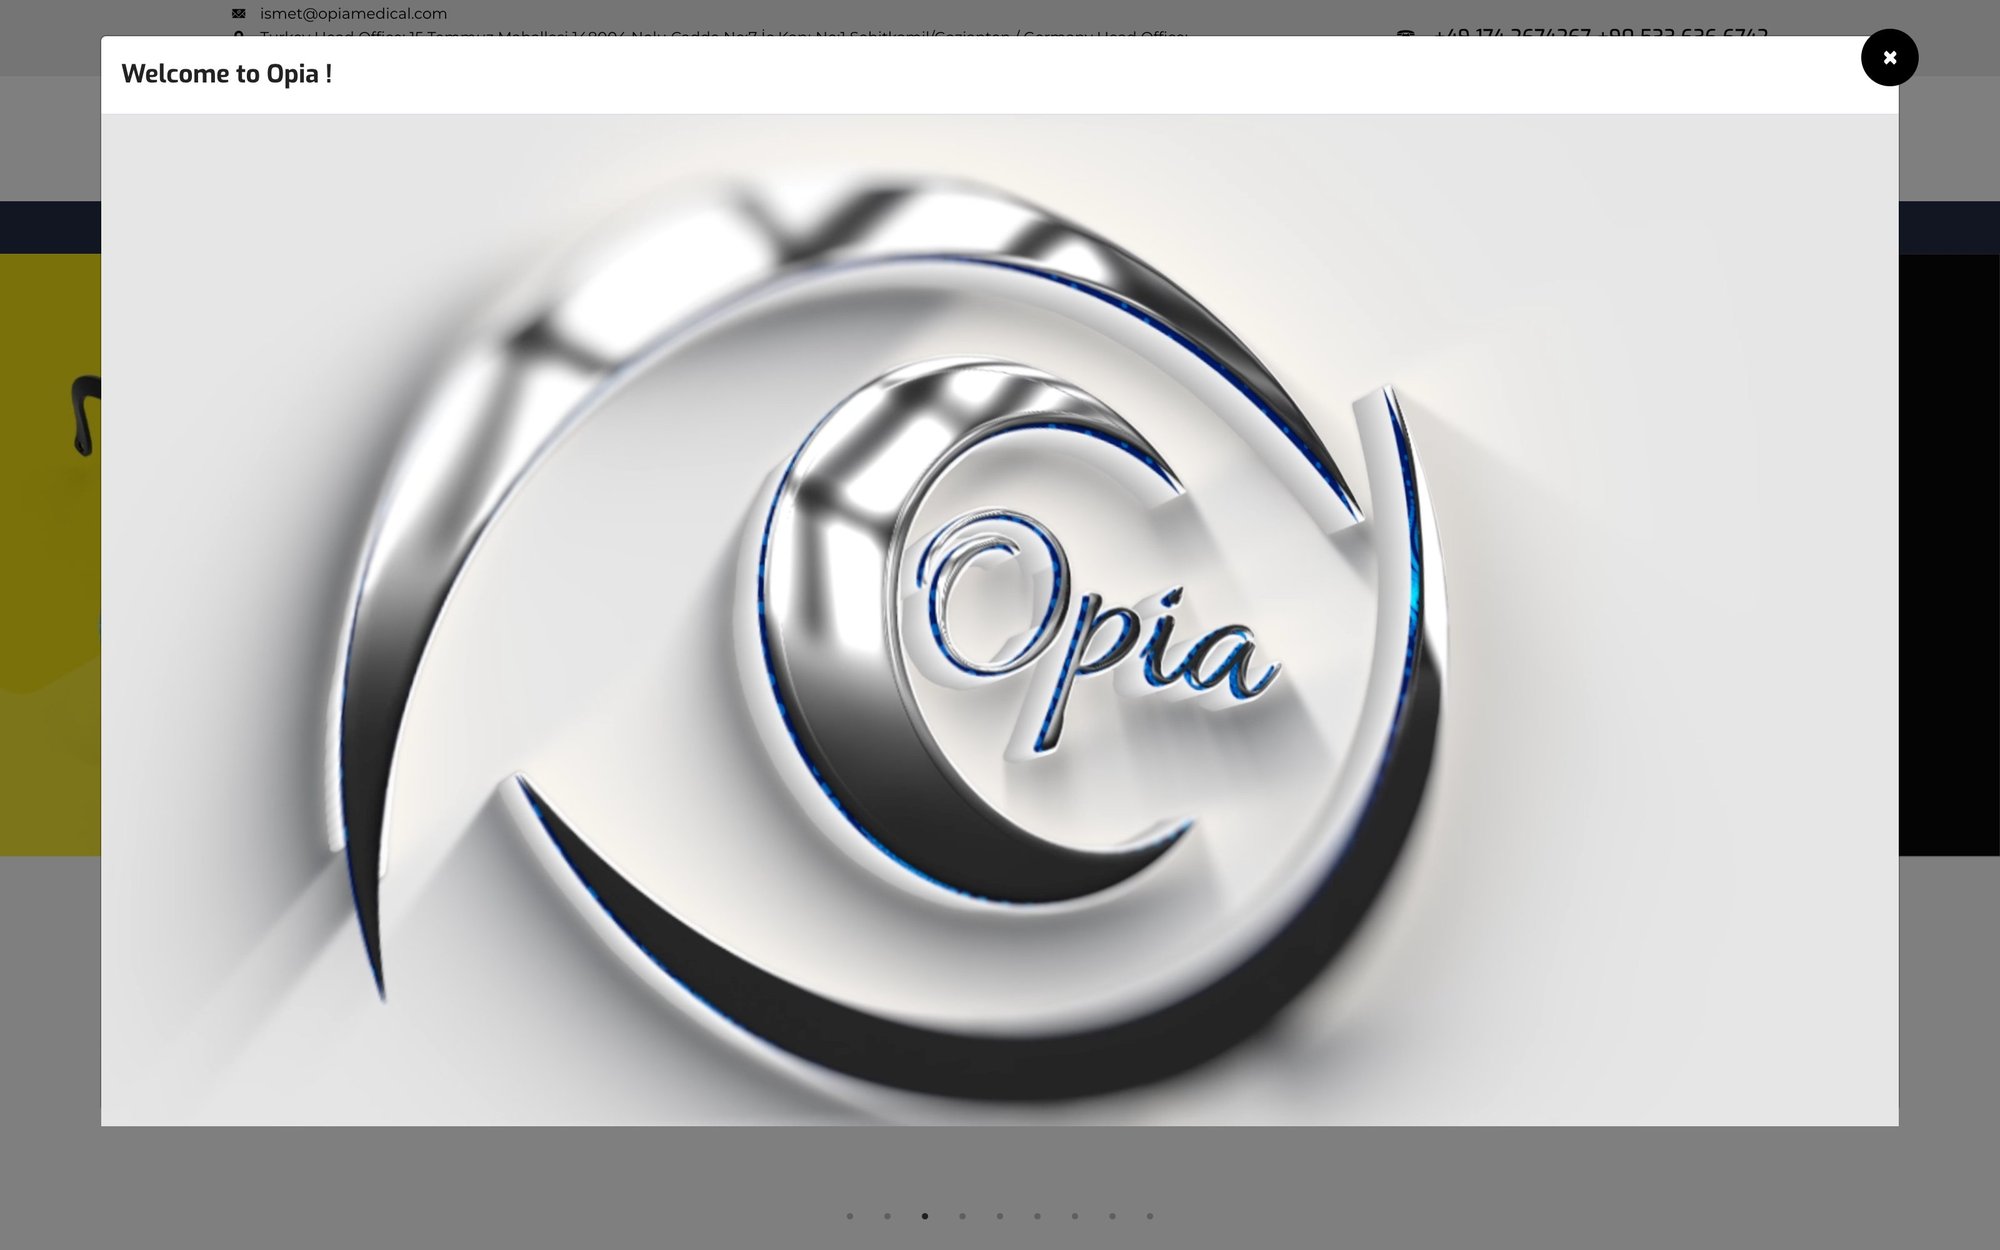This screenshot has height=1250, width=2000.
Task: Go to the first carousel dot
Action: [850, 1216]
